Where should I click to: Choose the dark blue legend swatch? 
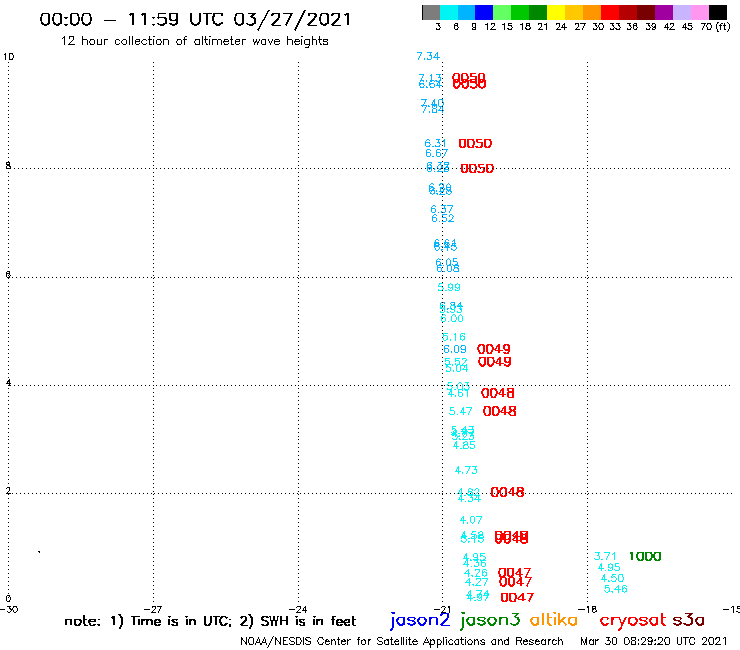484,12
